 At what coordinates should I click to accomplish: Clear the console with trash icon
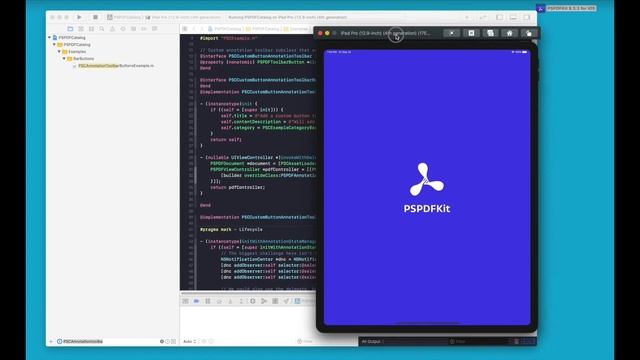pos(516,341)
